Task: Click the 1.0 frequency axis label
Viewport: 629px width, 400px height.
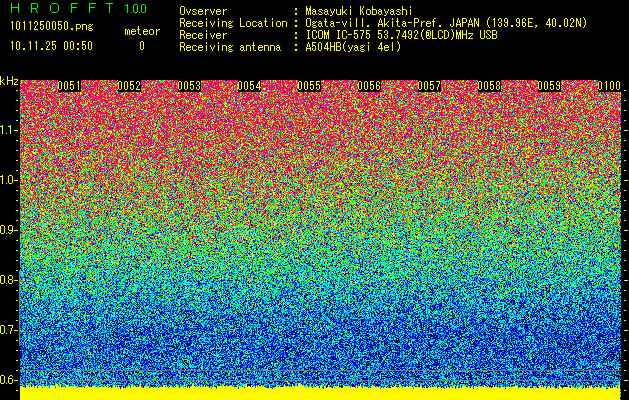Action: [x=9, y=180]
